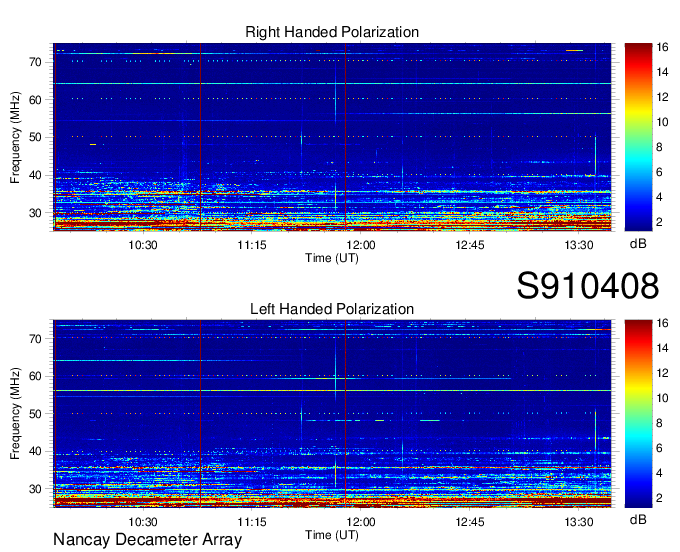Click the left-handed polarization spectrogram image
Image resolution: width=680 pixels, height=552 pixels.
pyautogui.click(x=332, y=414)
